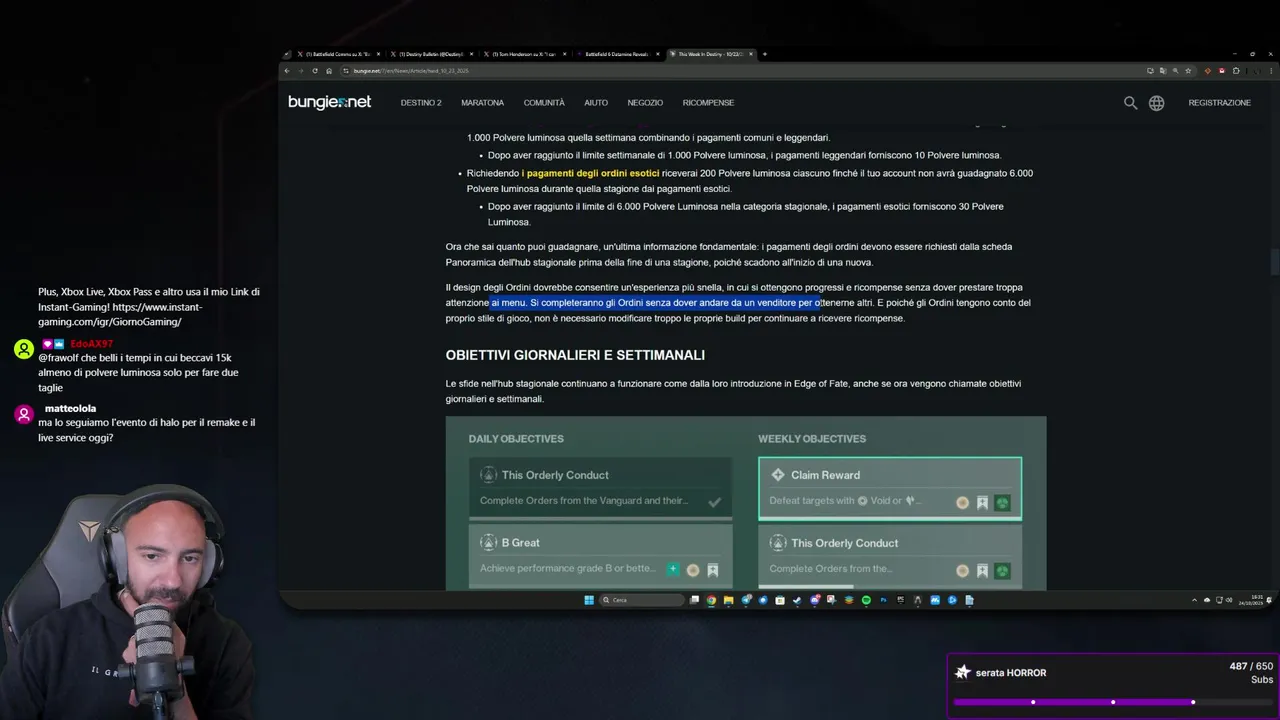Viewport: 1280px width, 720px height.
Task: Open Task View on the taskbar
Action: [x=694, y=600]
